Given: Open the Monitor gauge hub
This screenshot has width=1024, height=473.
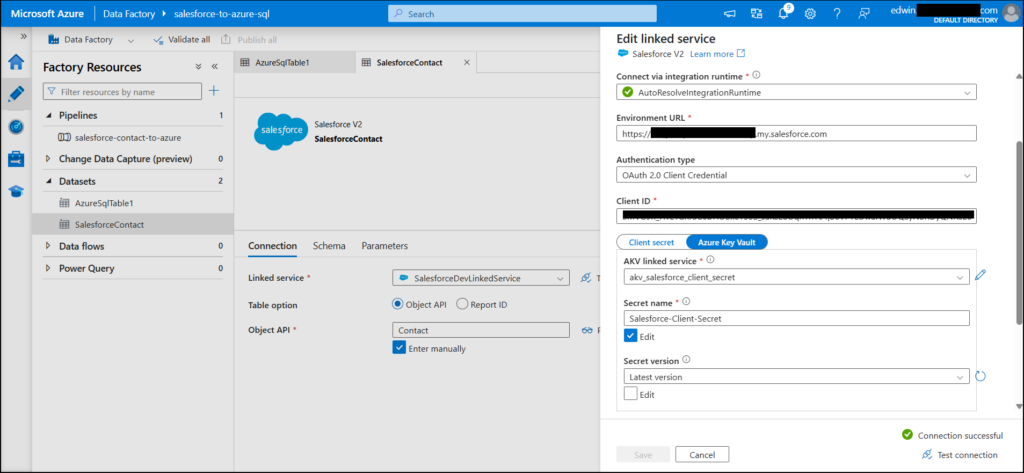Looking at the screenshot, I should pyautogui.click(x=16, y=127).
